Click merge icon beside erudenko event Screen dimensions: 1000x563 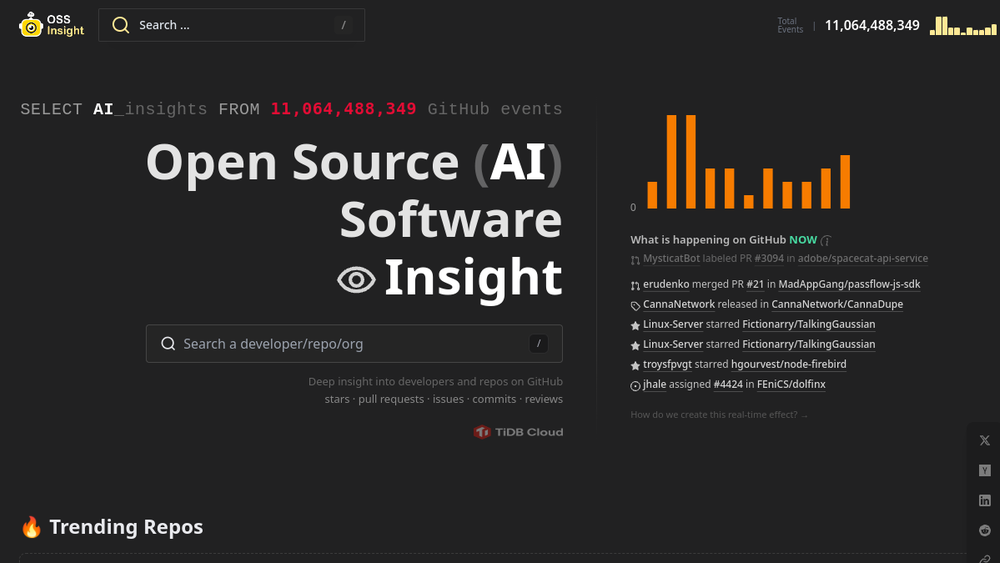(635, 286)
